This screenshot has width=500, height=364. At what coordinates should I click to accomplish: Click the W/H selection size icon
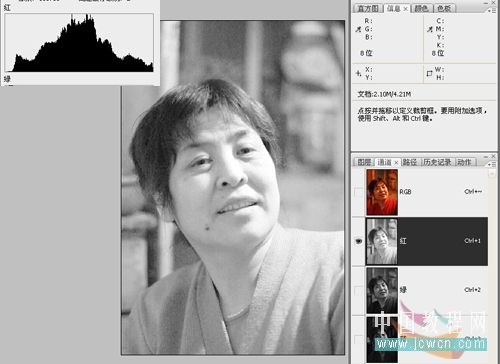click(x=429, y=73)
